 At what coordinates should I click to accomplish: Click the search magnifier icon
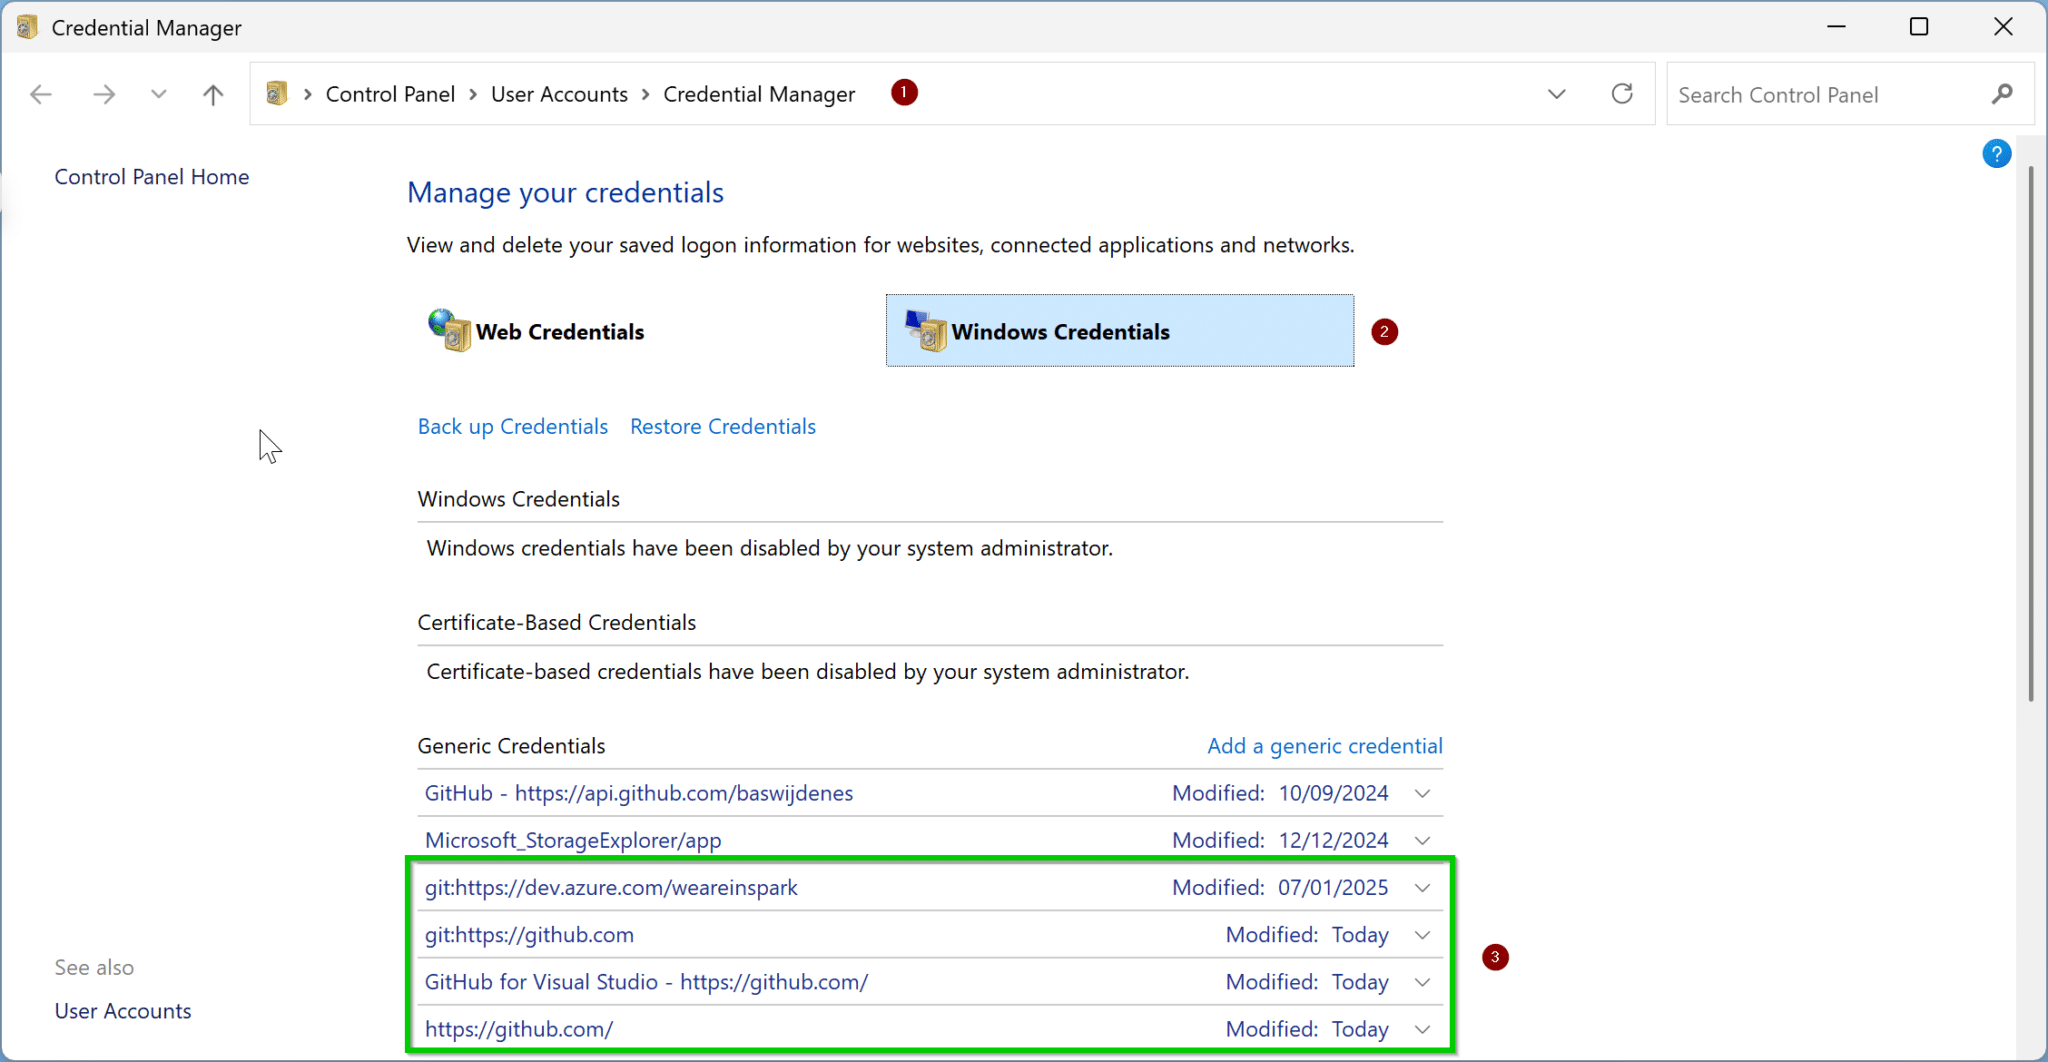click(x=2002, y=94)
